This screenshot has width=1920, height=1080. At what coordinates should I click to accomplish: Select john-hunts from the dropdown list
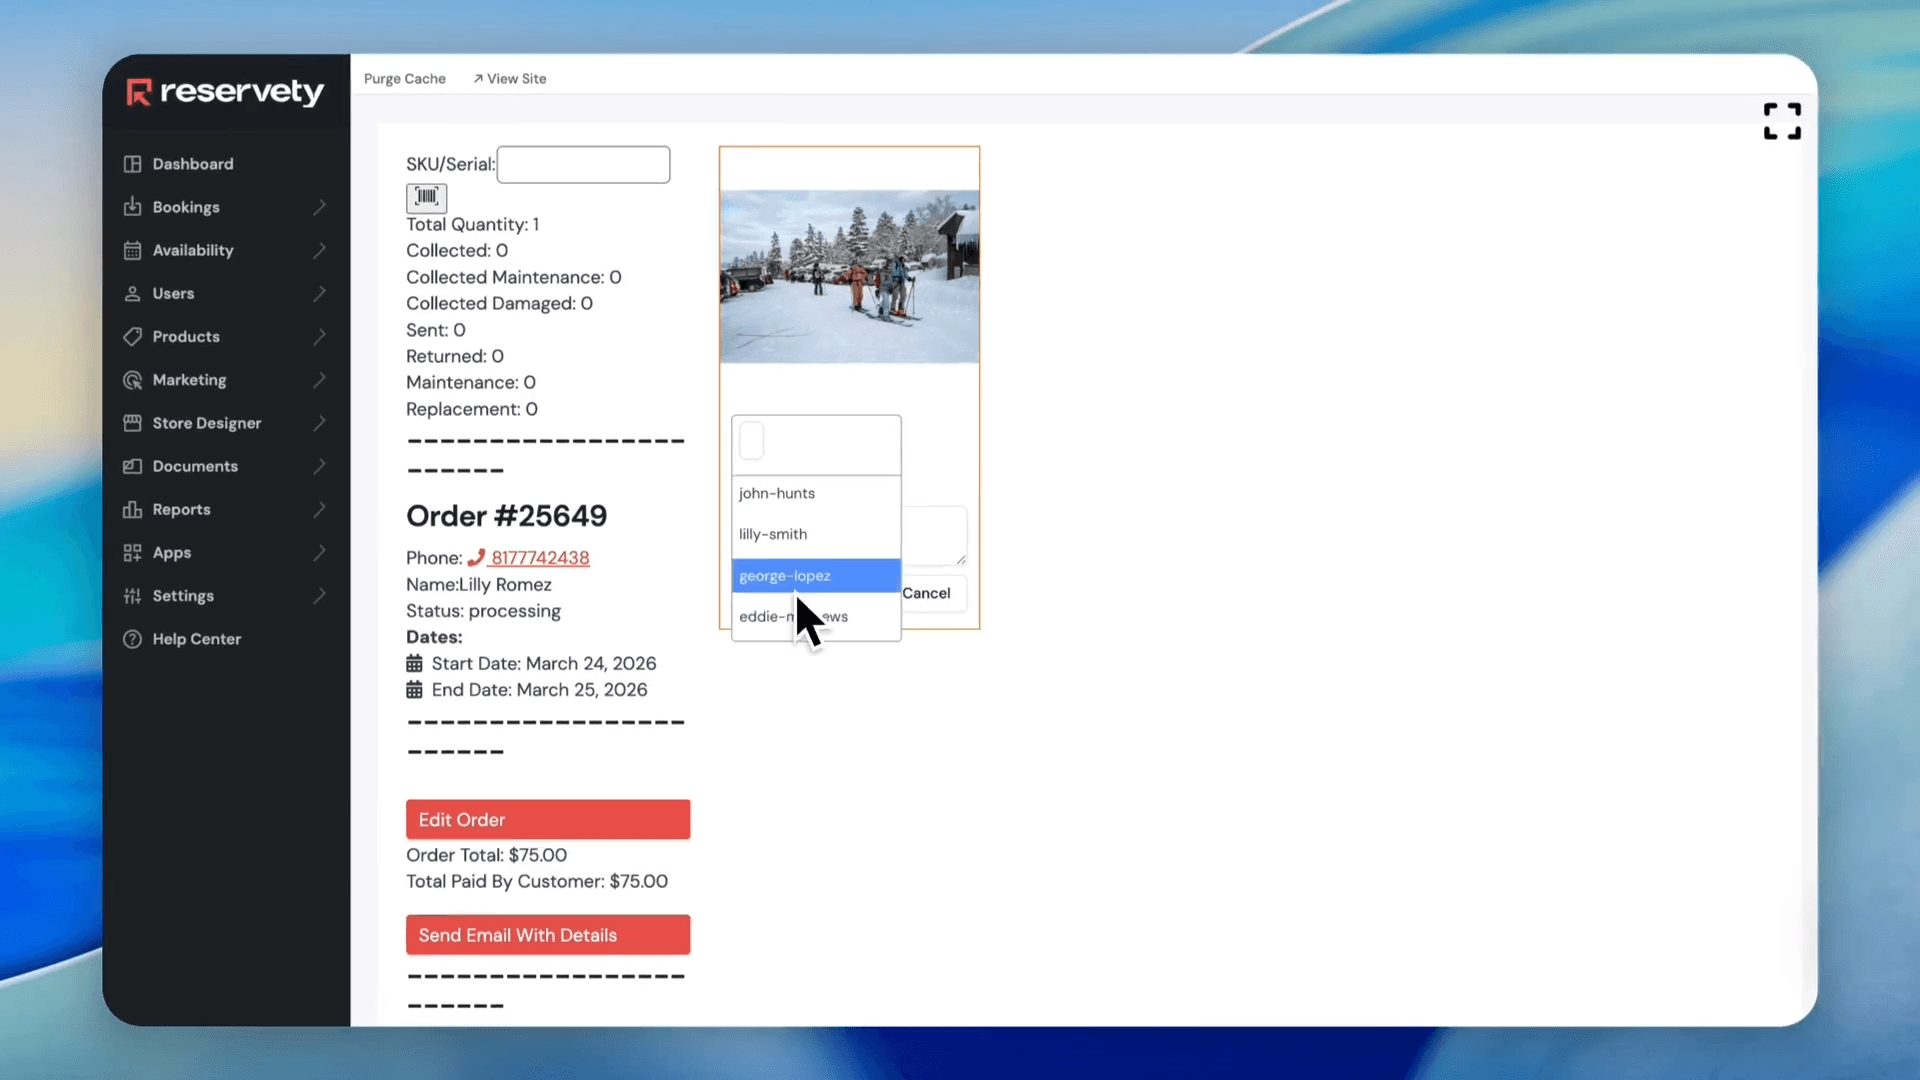click(816, 493)
